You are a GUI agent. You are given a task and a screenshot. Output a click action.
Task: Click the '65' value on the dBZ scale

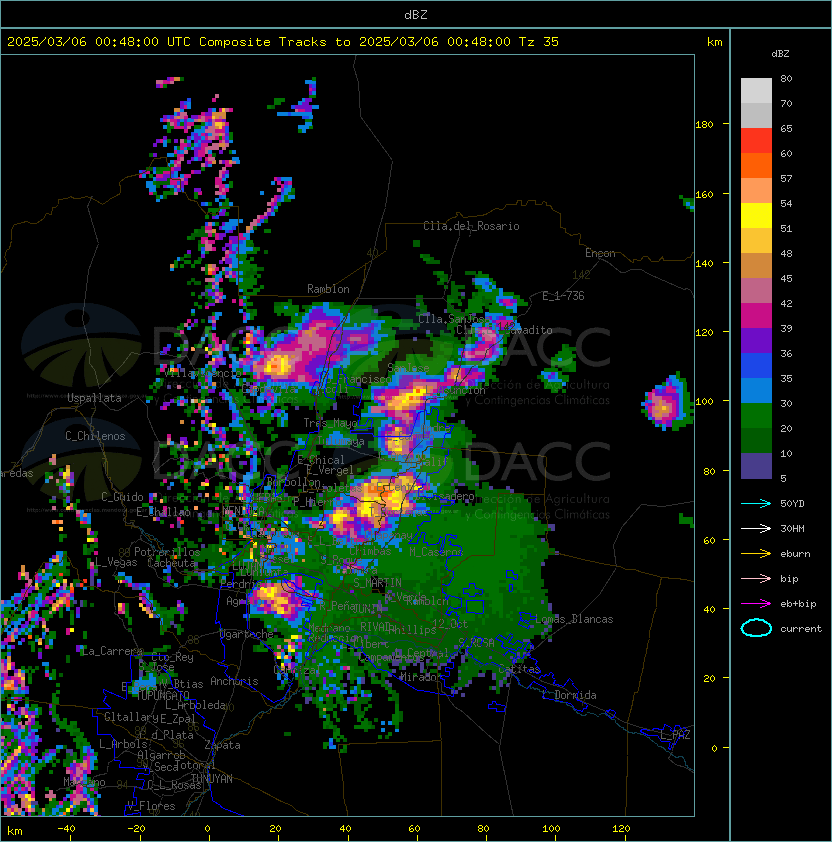coord(786,128)
